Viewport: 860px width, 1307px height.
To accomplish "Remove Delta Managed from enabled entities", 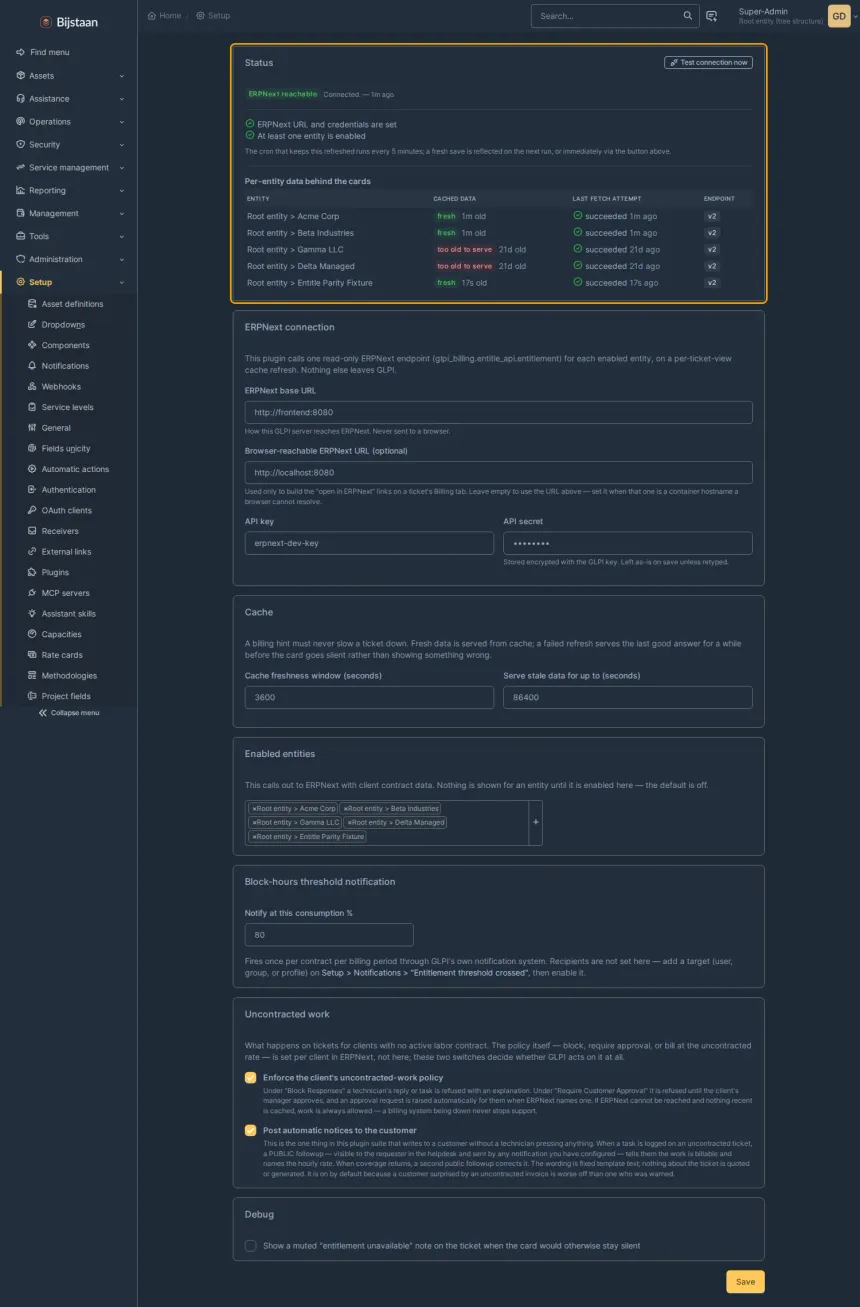I will click(349, 823).
